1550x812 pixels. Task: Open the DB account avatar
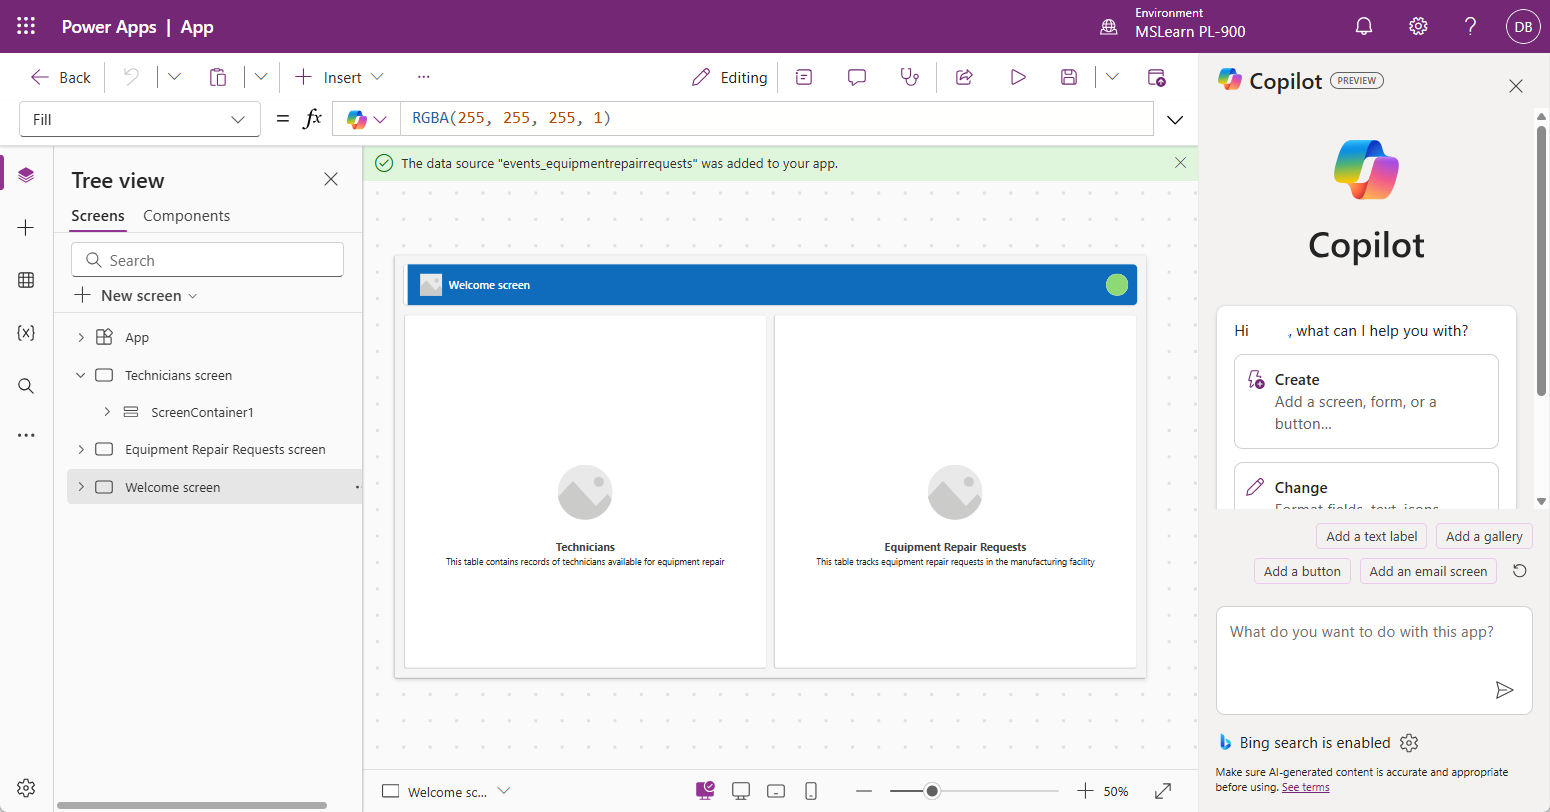[x=1523, y=27]
